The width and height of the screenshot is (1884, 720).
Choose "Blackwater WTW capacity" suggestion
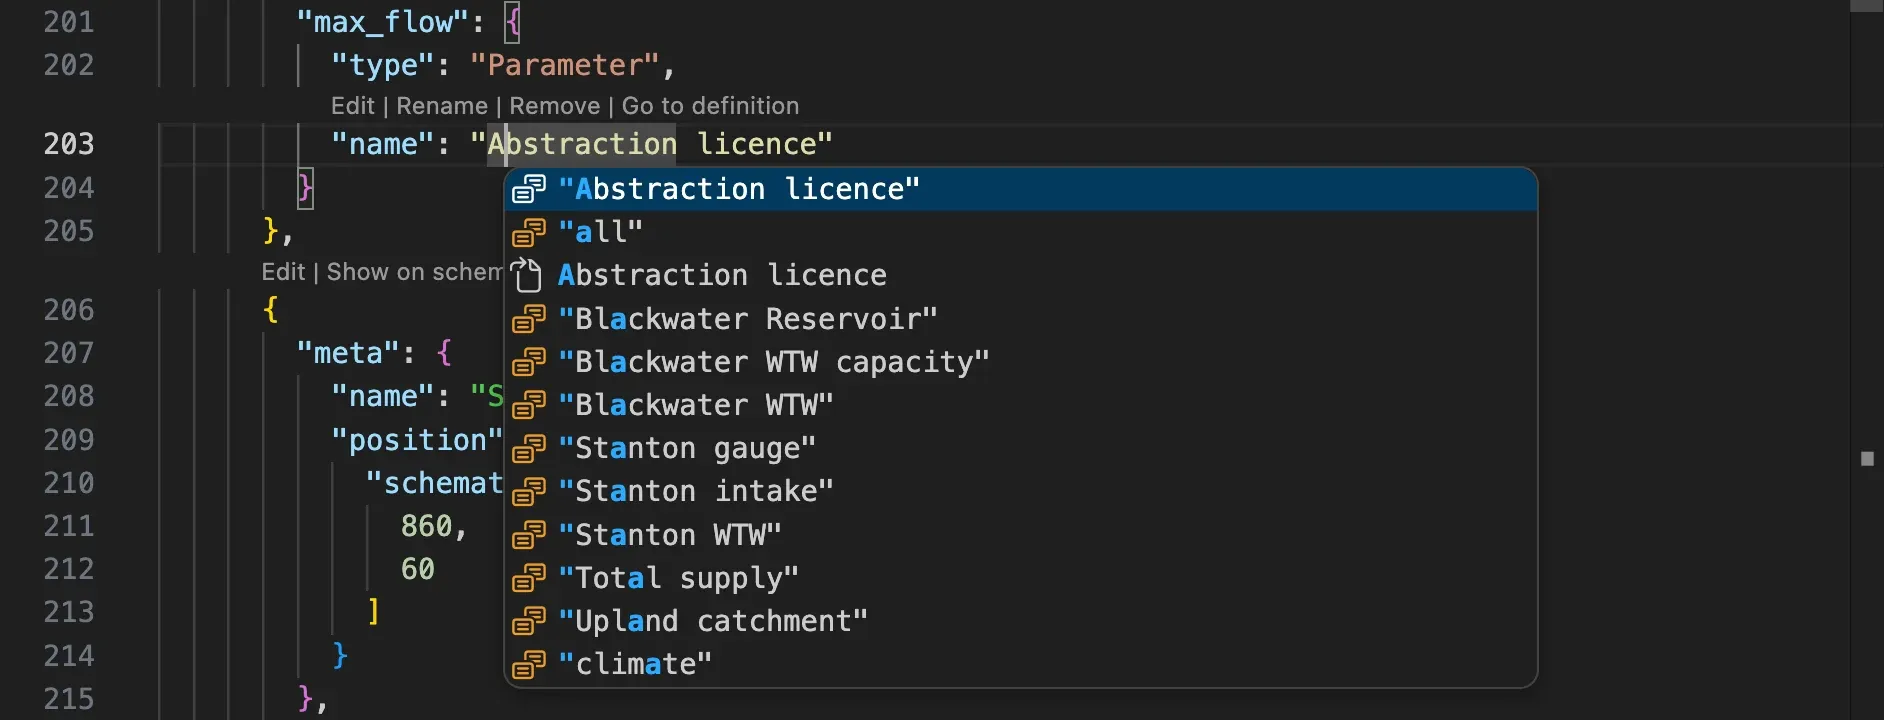coord(1021,362)
